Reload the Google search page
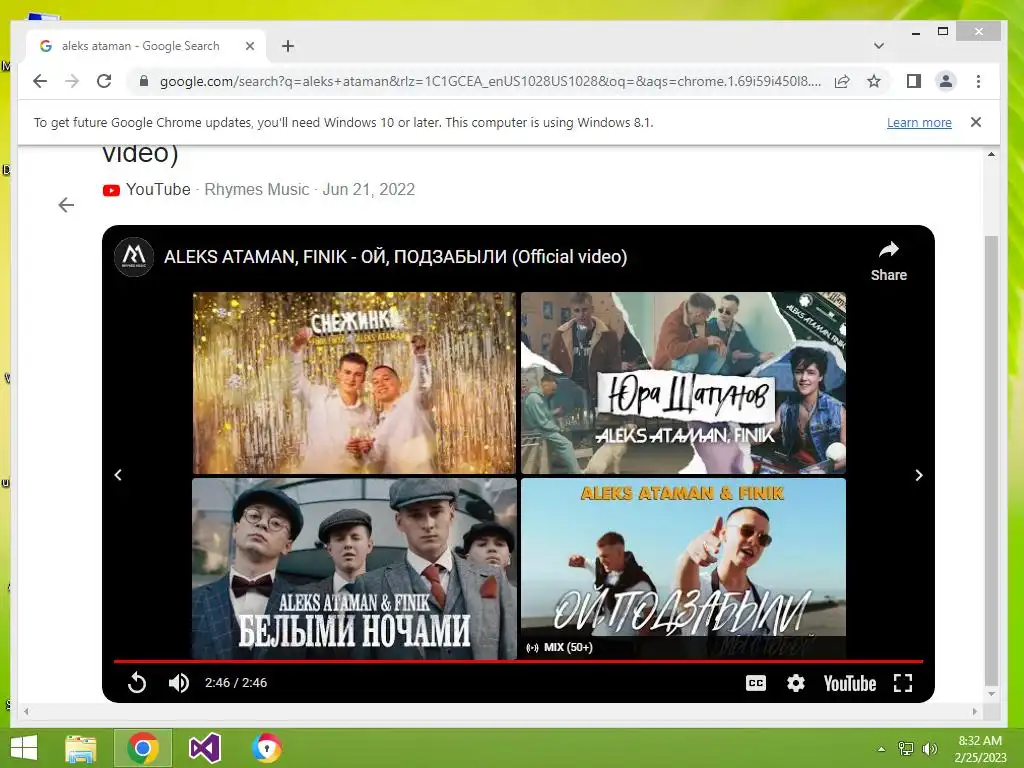This screenshot has width=1024, height=768. click(104, 81)
